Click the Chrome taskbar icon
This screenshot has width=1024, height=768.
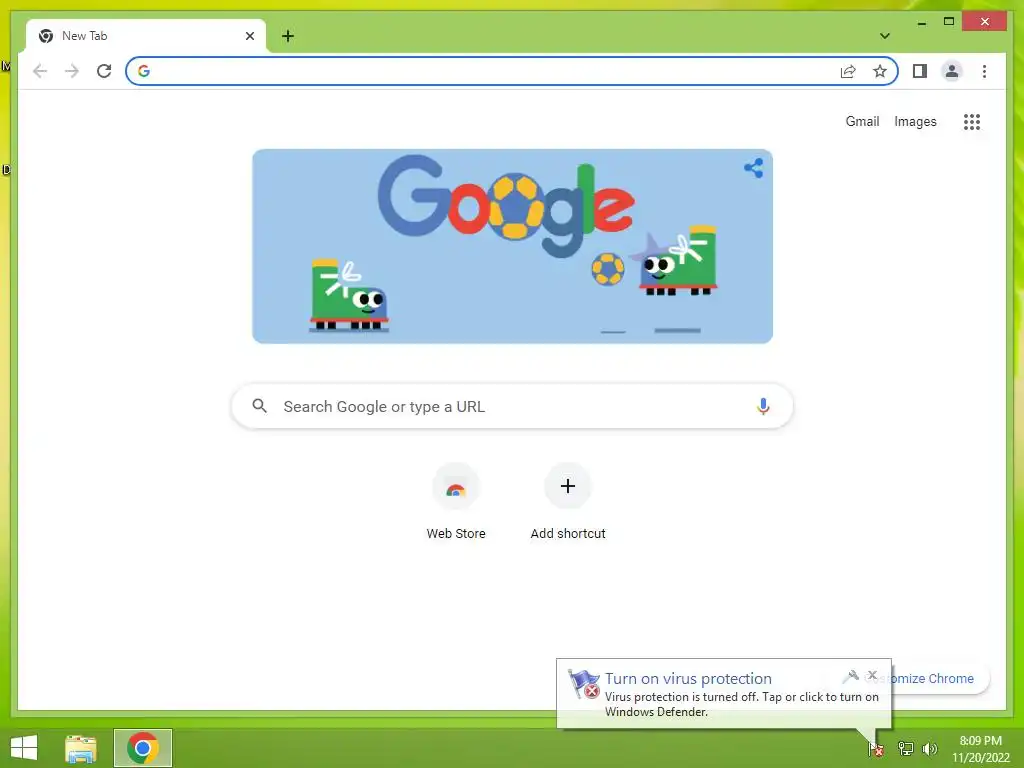pos(143,748)
